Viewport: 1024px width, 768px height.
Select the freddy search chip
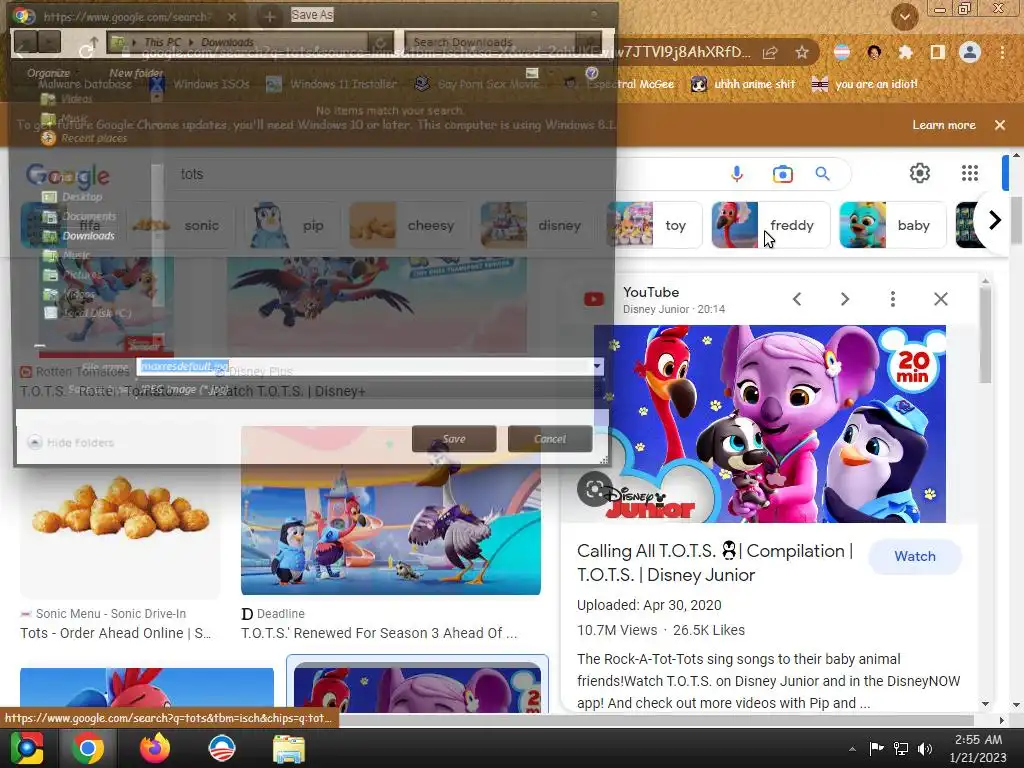click(x=771, y=225)
